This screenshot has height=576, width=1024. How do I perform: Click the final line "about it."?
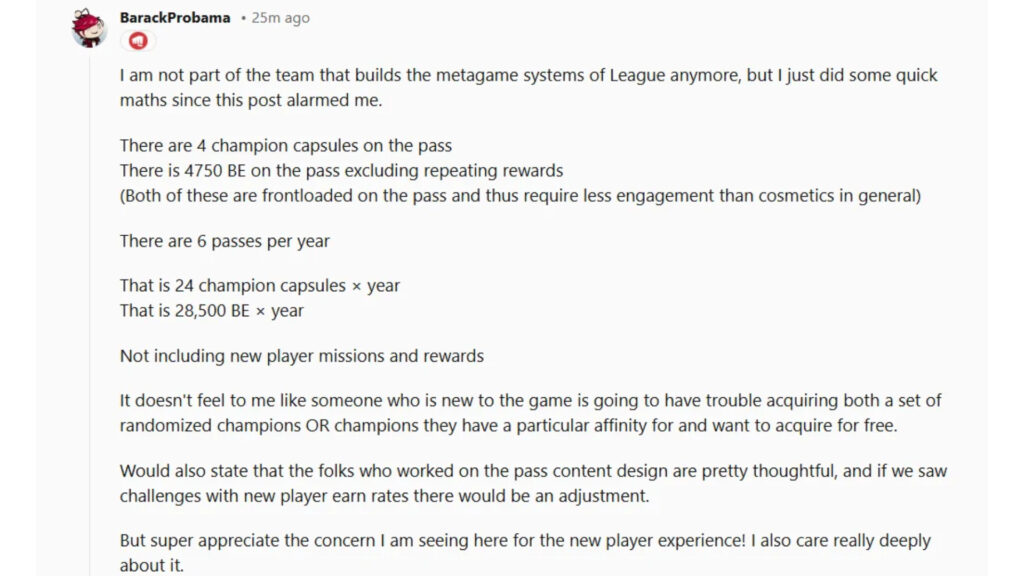(x=152, y=565)
